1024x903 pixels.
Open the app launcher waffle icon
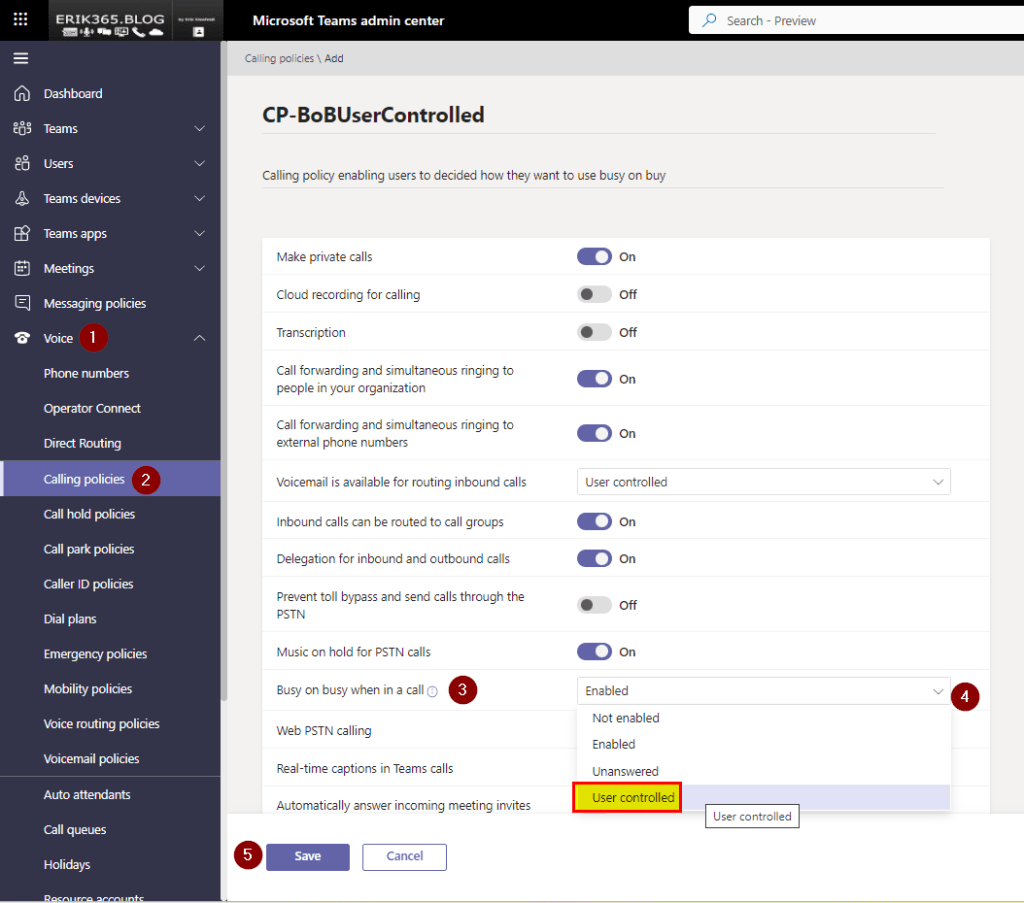click(21, 20)
